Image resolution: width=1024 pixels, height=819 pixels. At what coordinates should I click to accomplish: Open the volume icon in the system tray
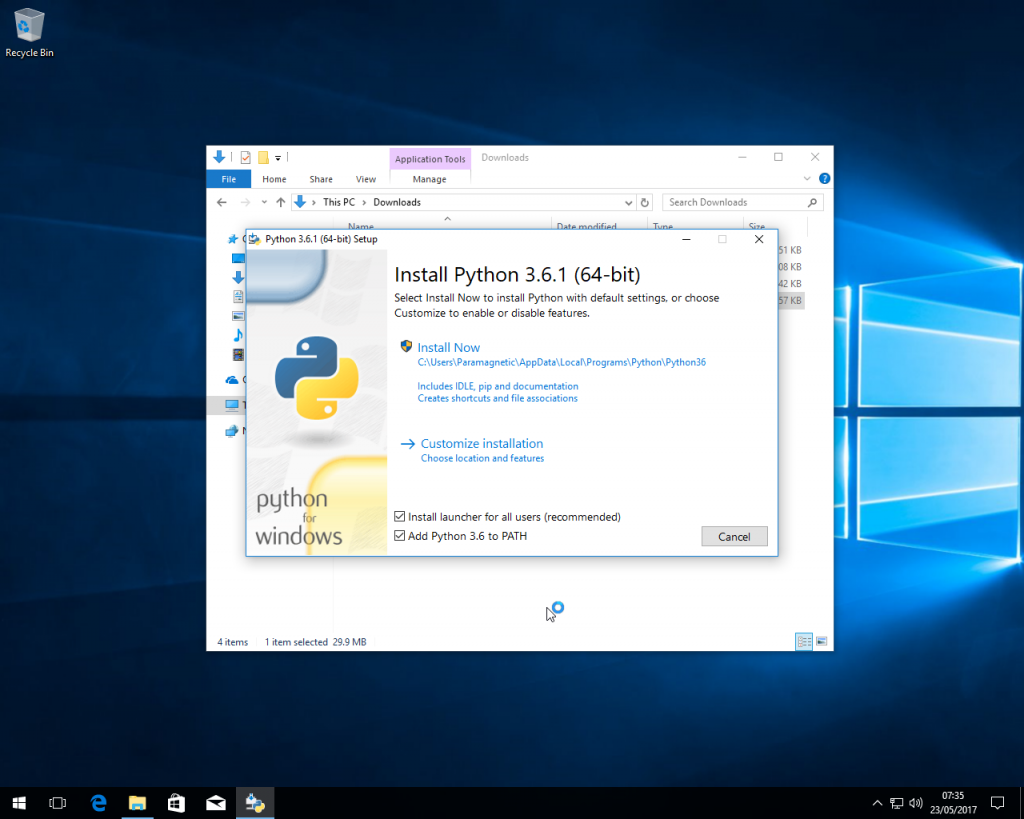pyautogui.click(x=915, y=802)
